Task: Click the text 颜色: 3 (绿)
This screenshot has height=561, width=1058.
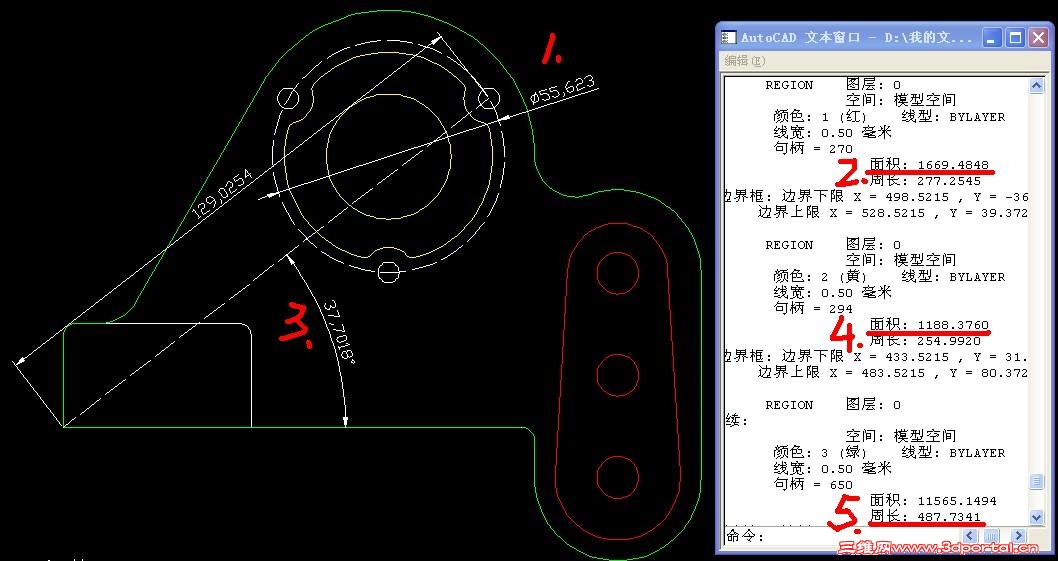Action: click(x=820, y=453)
